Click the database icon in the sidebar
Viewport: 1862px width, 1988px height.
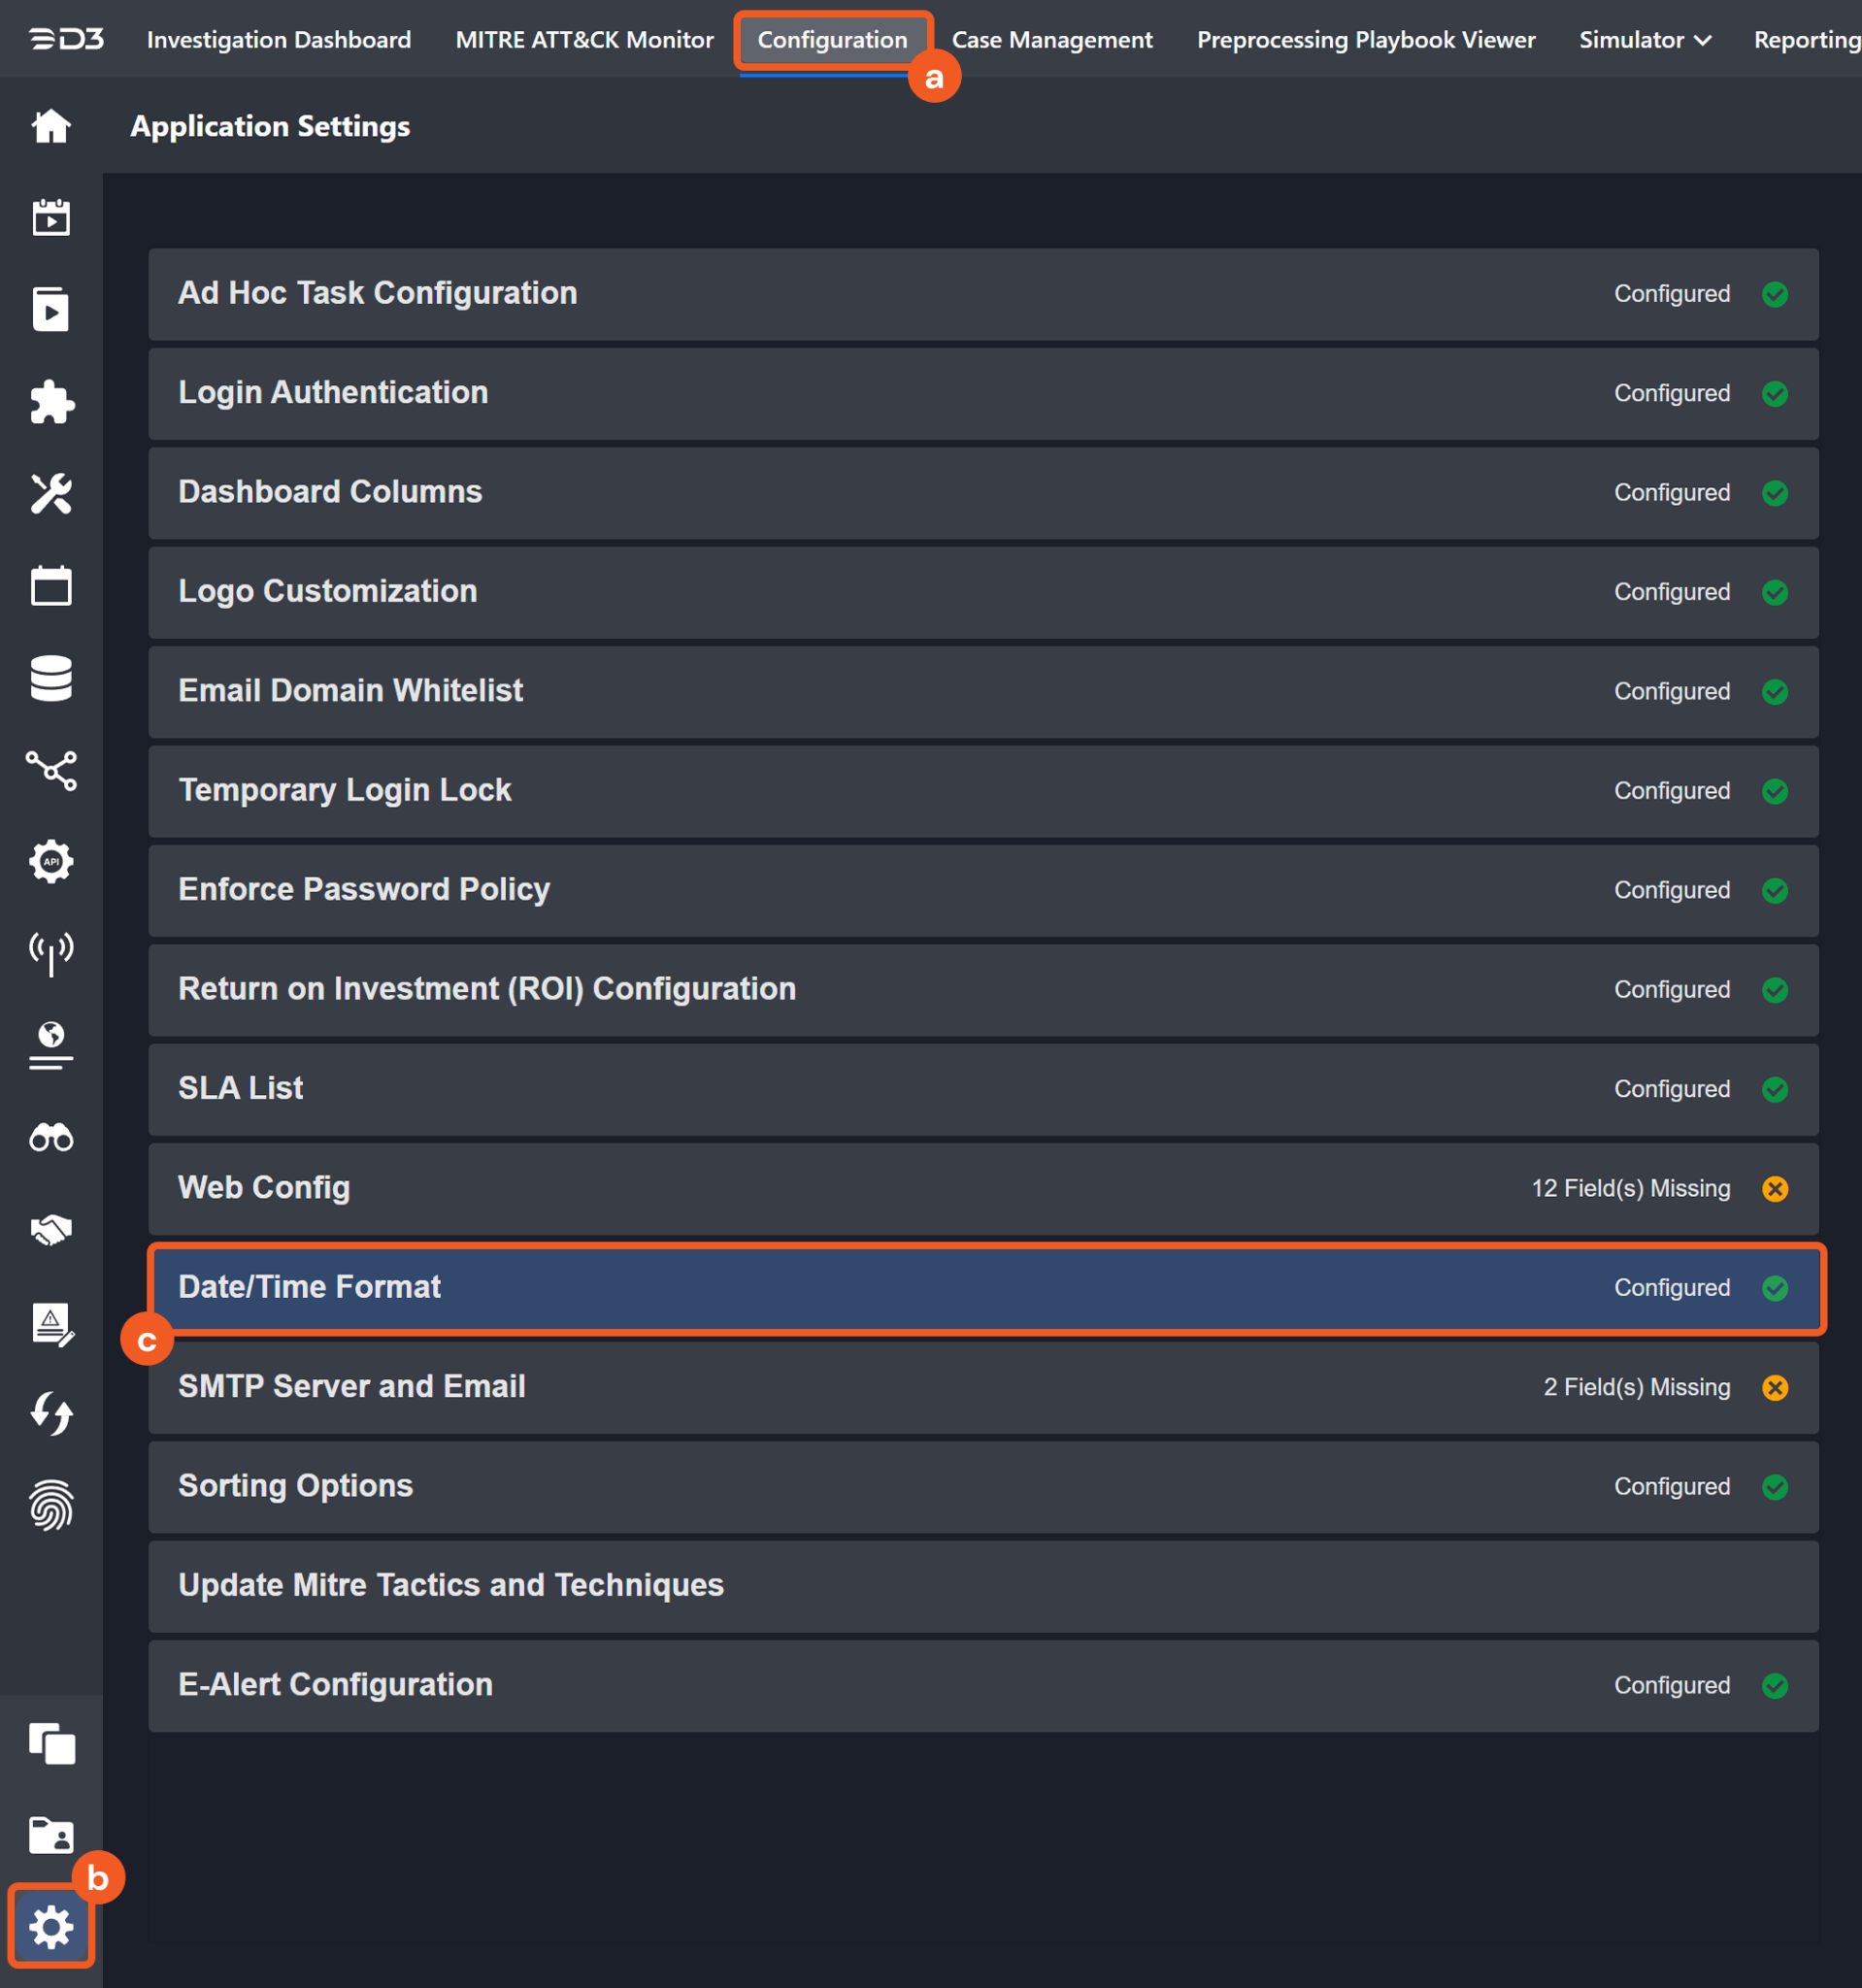pyautogui.click(x=51, y=679)
